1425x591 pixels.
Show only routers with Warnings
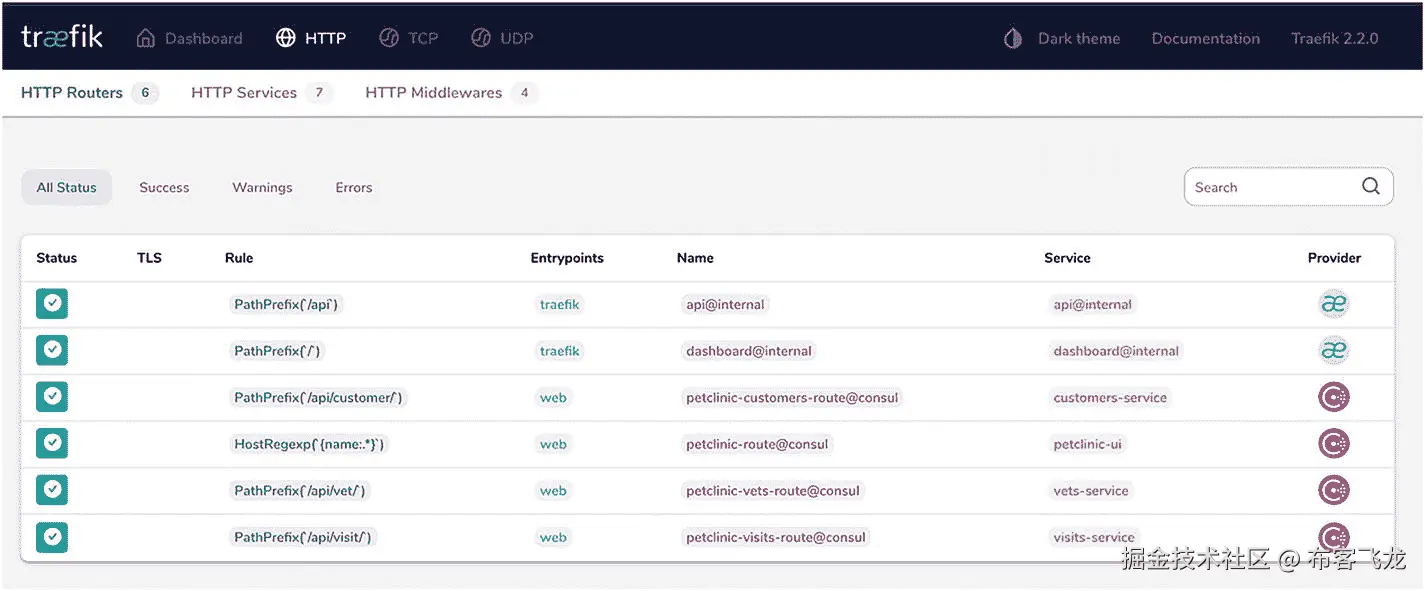pos(262,187)
